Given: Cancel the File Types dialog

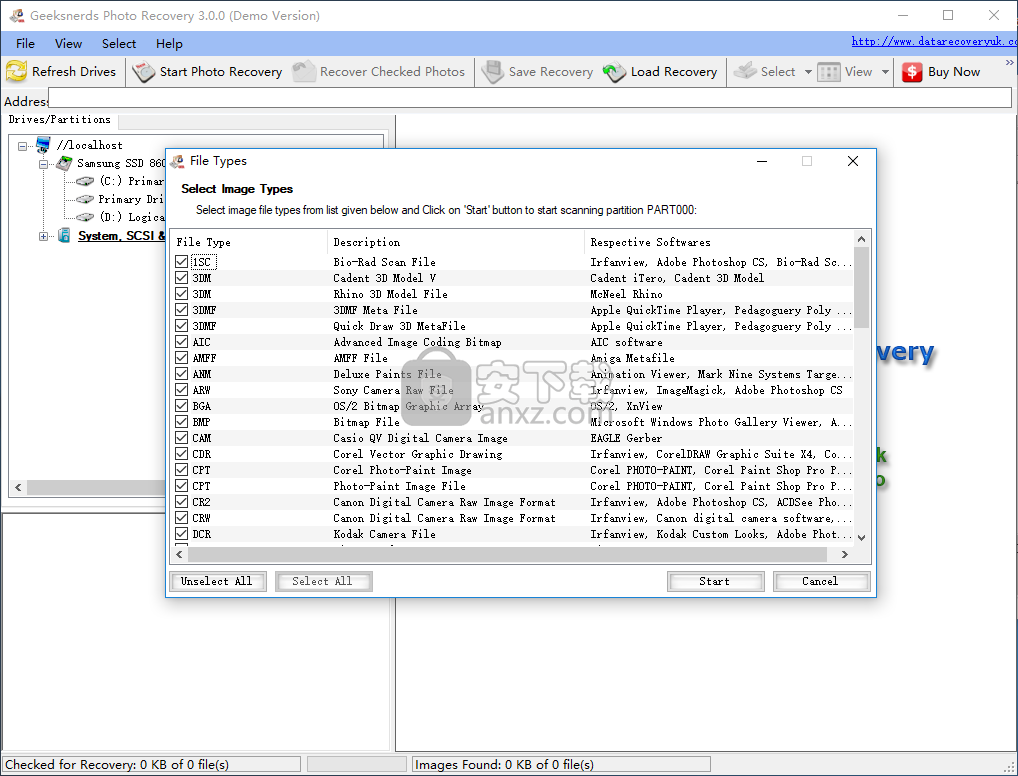Looking at the screenshot, I should coord(821,581).
